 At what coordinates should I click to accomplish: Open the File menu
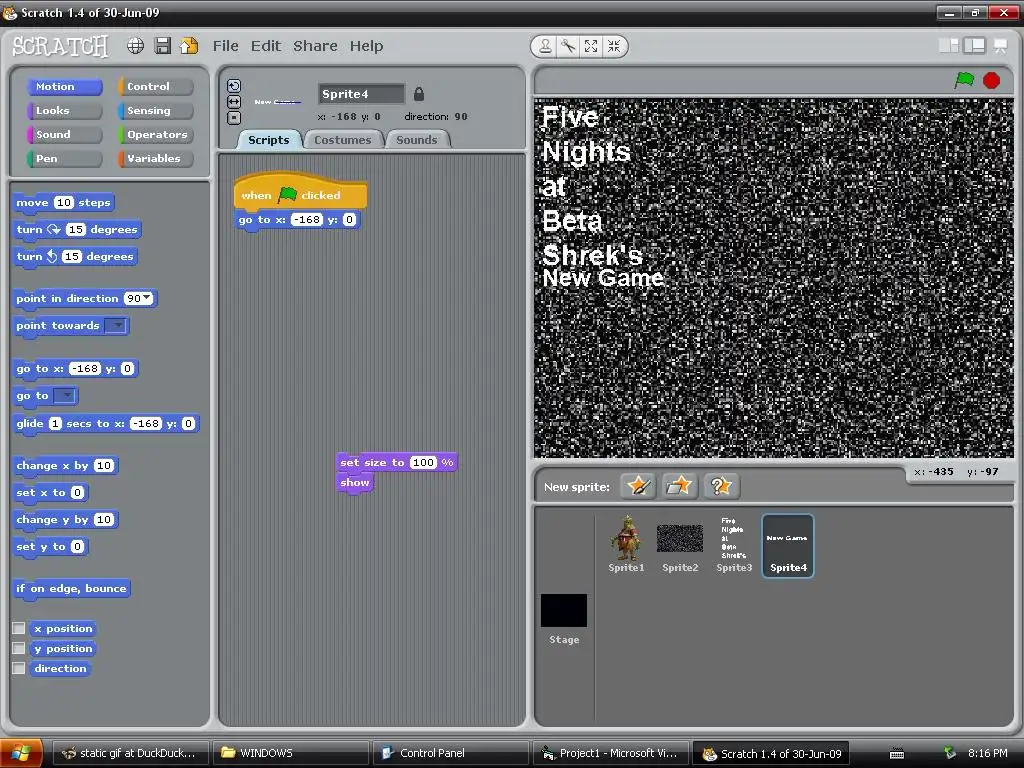pyautogui.click(x=225, y=46)
